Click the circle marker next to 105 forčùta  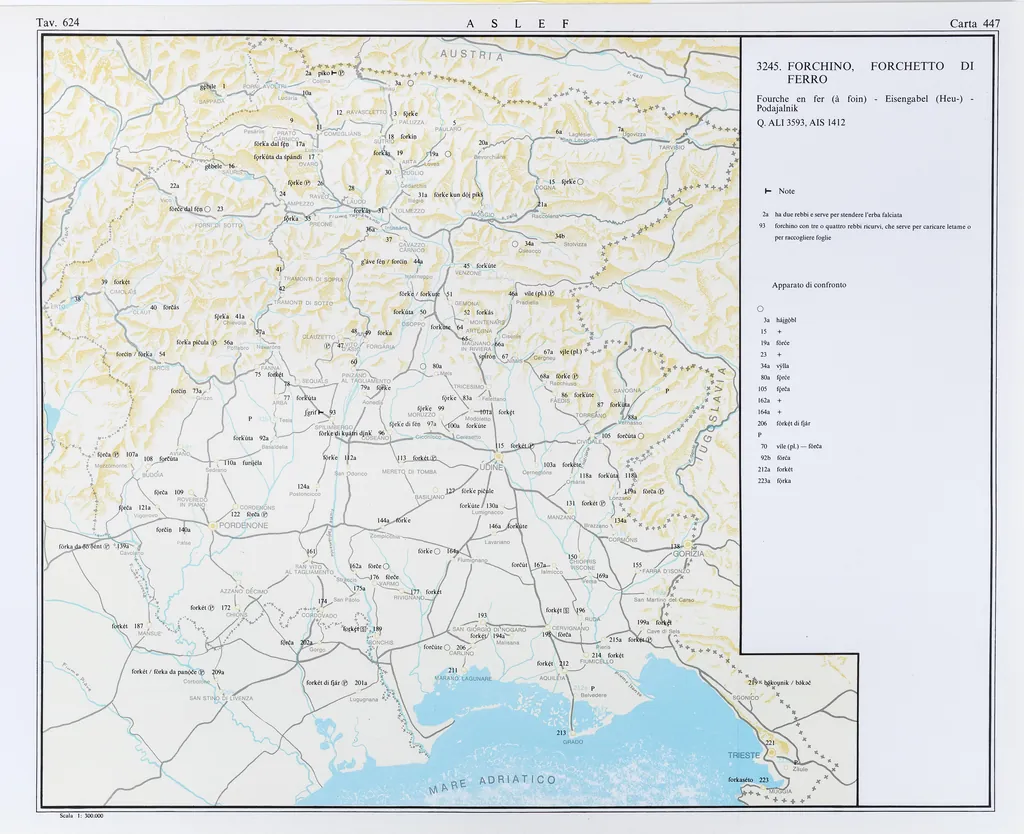(641, 436)
